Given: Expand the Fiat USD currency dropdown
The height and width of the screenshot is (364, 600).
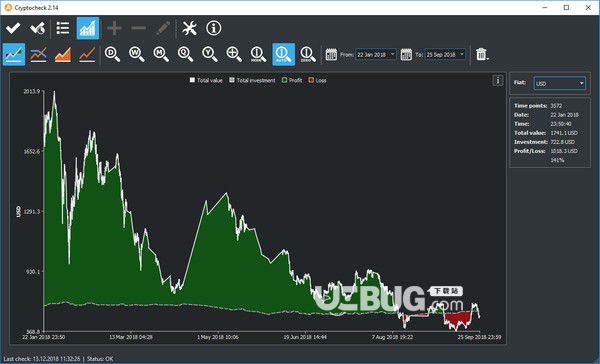Looking at the screenshot, I should (x=559, y=83).
